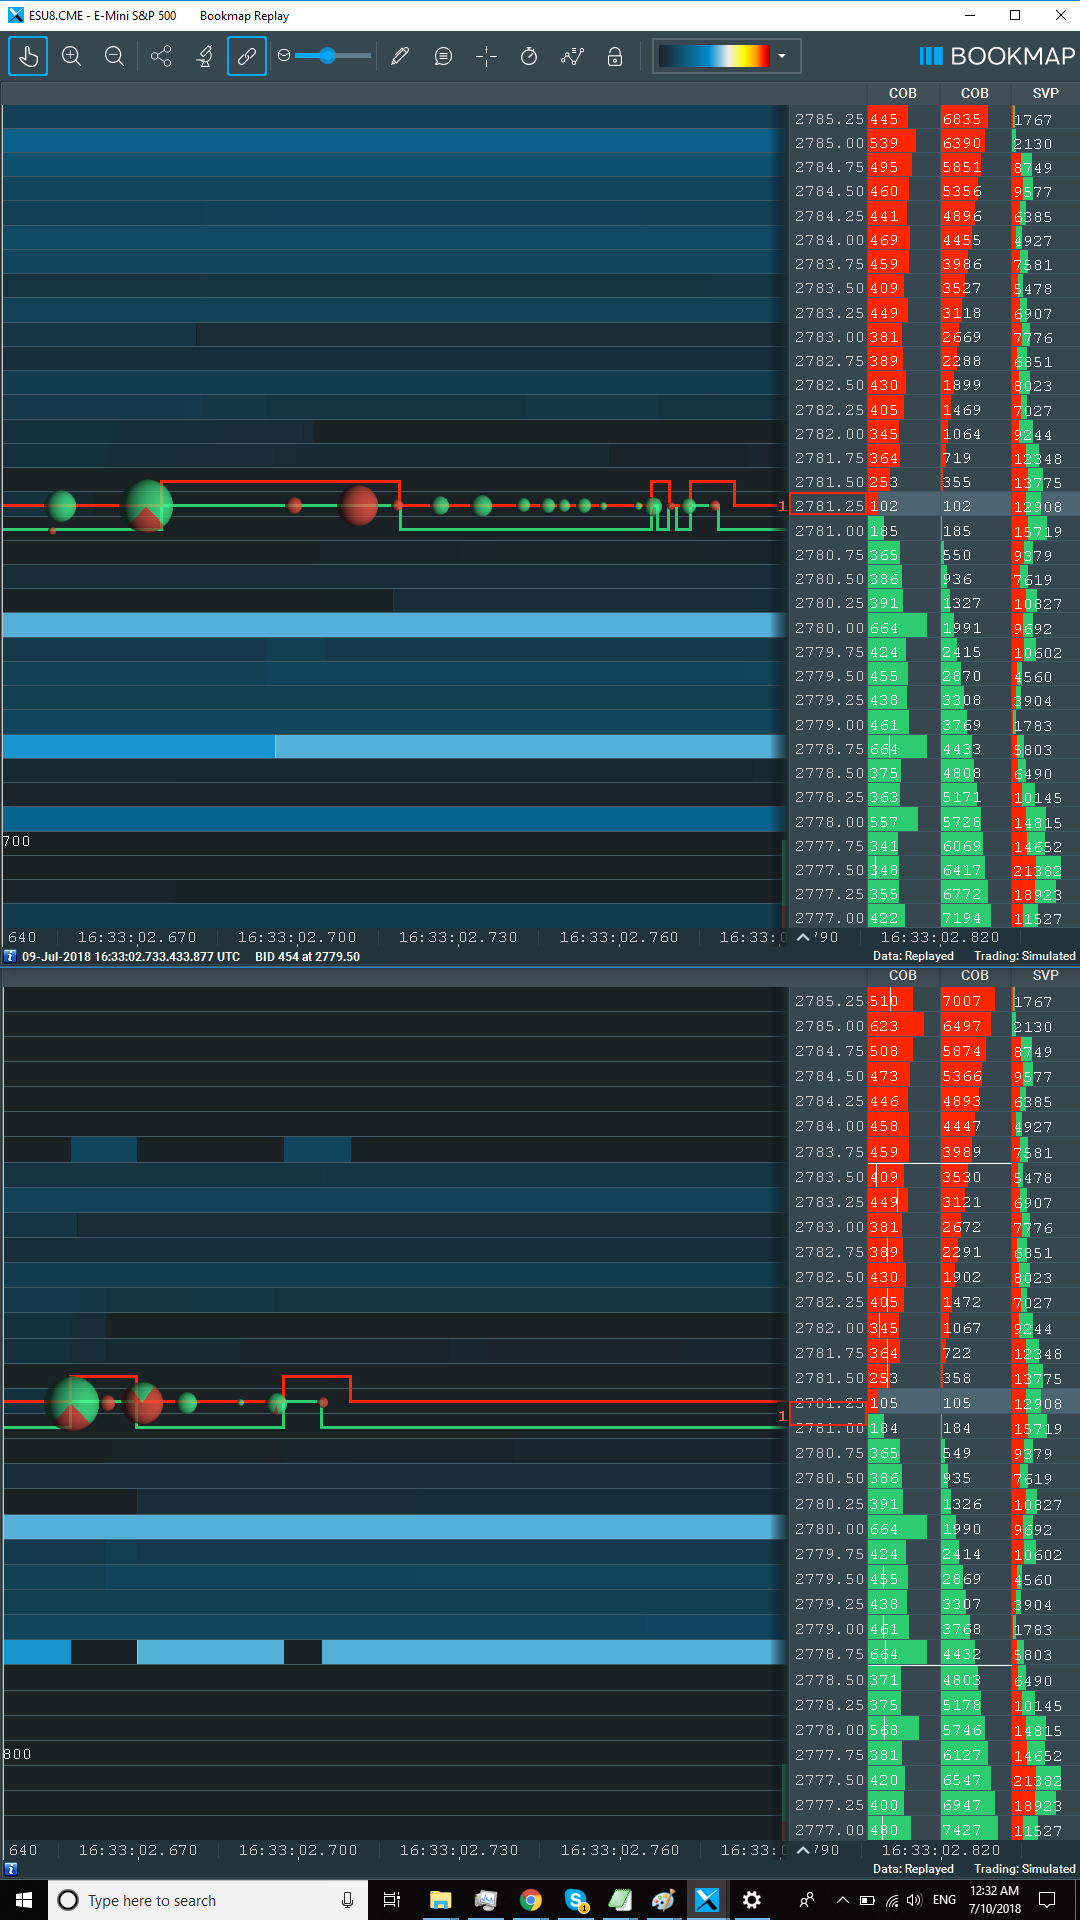Open the share icon in toolbar

pyautogui.click(x=161, y=56)
